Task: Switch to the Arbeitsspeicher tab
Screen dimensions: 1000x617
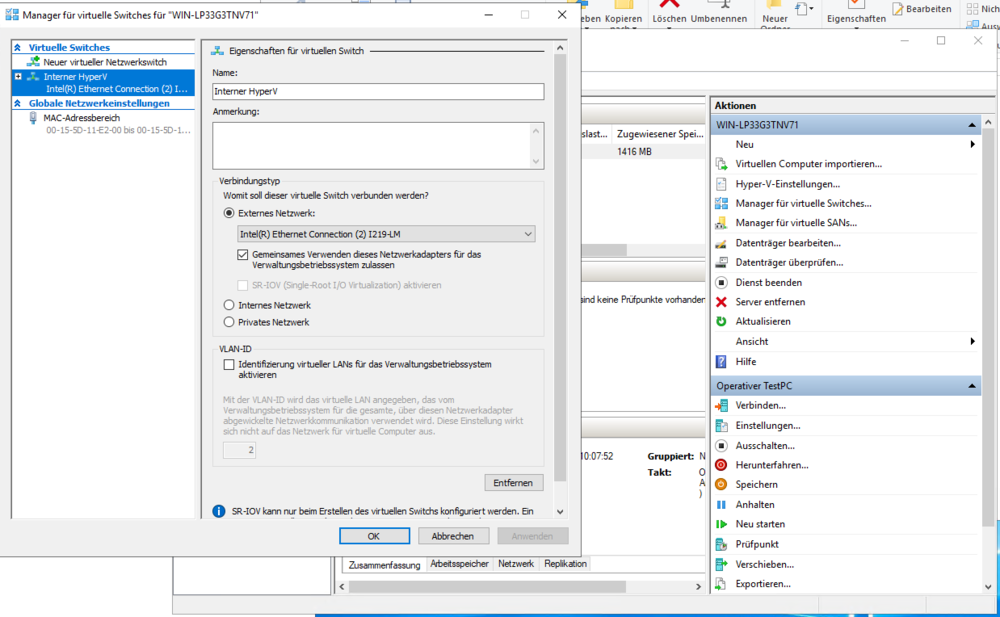Action: 459,564
